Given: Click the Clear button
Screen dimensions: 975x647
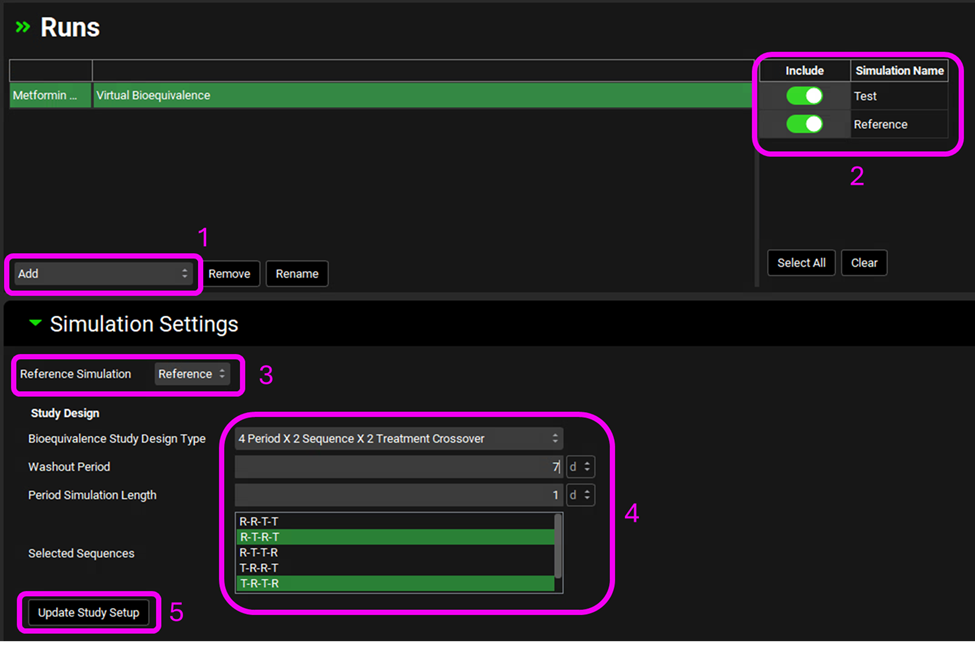Looking at the screenshot, I should tap(864, 263).
